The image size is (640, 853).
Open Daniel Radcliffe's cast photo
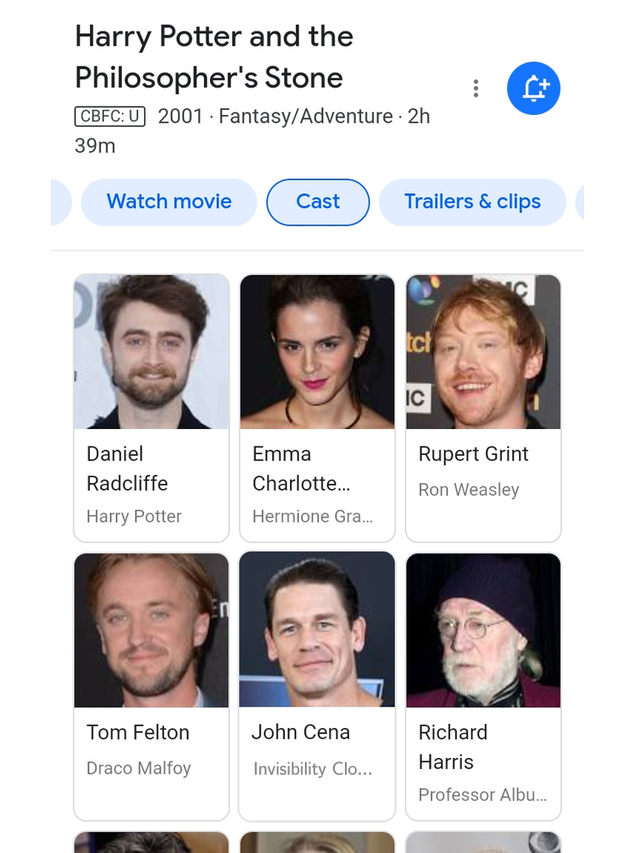click(x=151, y=351)
